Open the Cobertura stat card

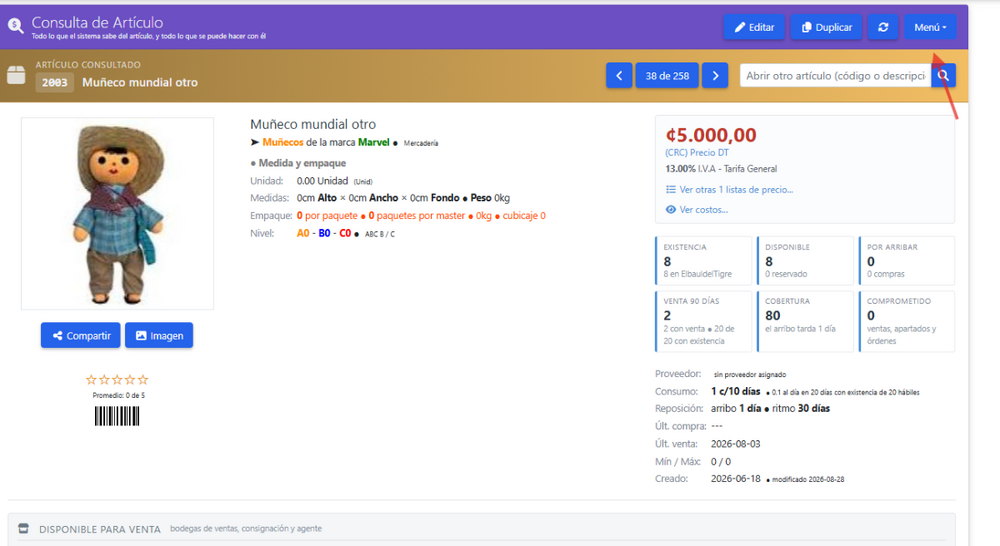[805, 321]
